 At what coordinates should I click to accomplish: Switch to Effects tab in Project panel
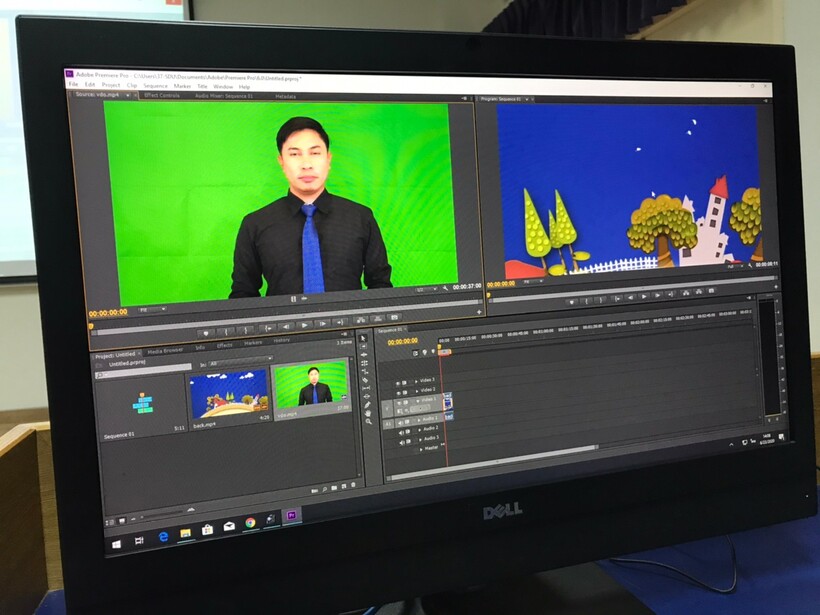[x=224, y=346]
